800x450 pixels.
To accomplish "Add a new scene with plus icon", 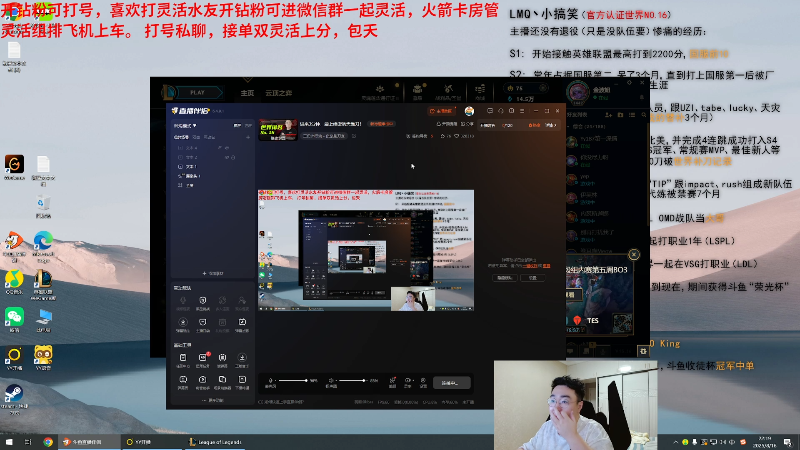I will click(248, 137).
